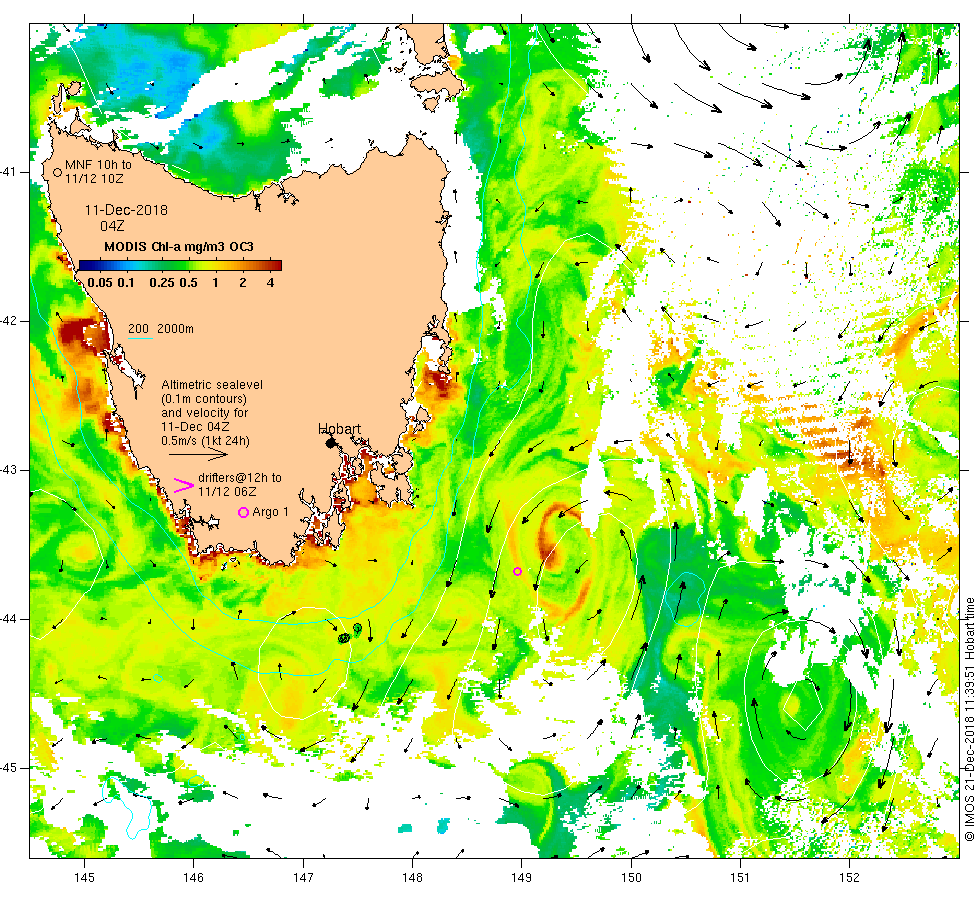Click the 0.5m/s velocity scale arrow

click(x=199, y=455)
